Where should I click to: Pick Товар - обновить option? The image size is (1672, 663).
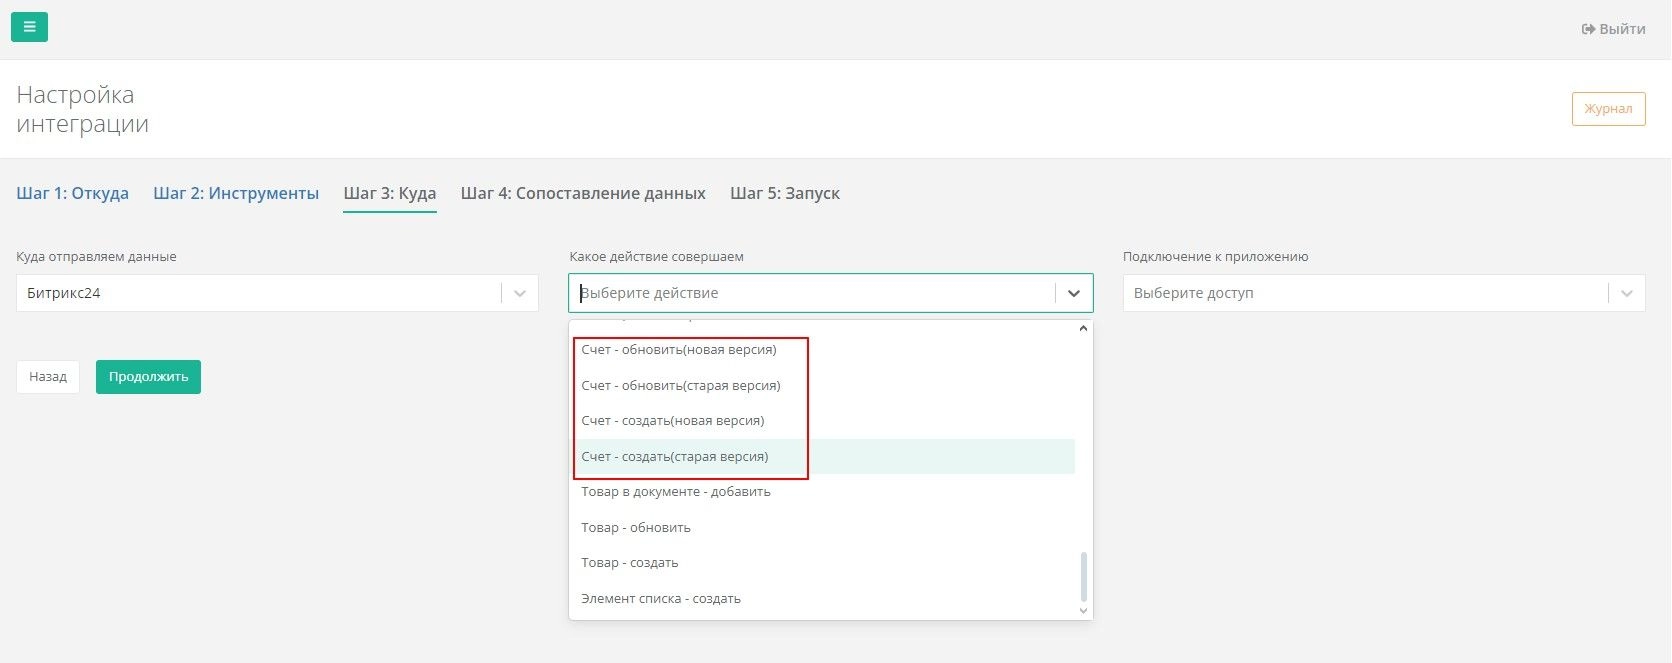tap(636, 528)
